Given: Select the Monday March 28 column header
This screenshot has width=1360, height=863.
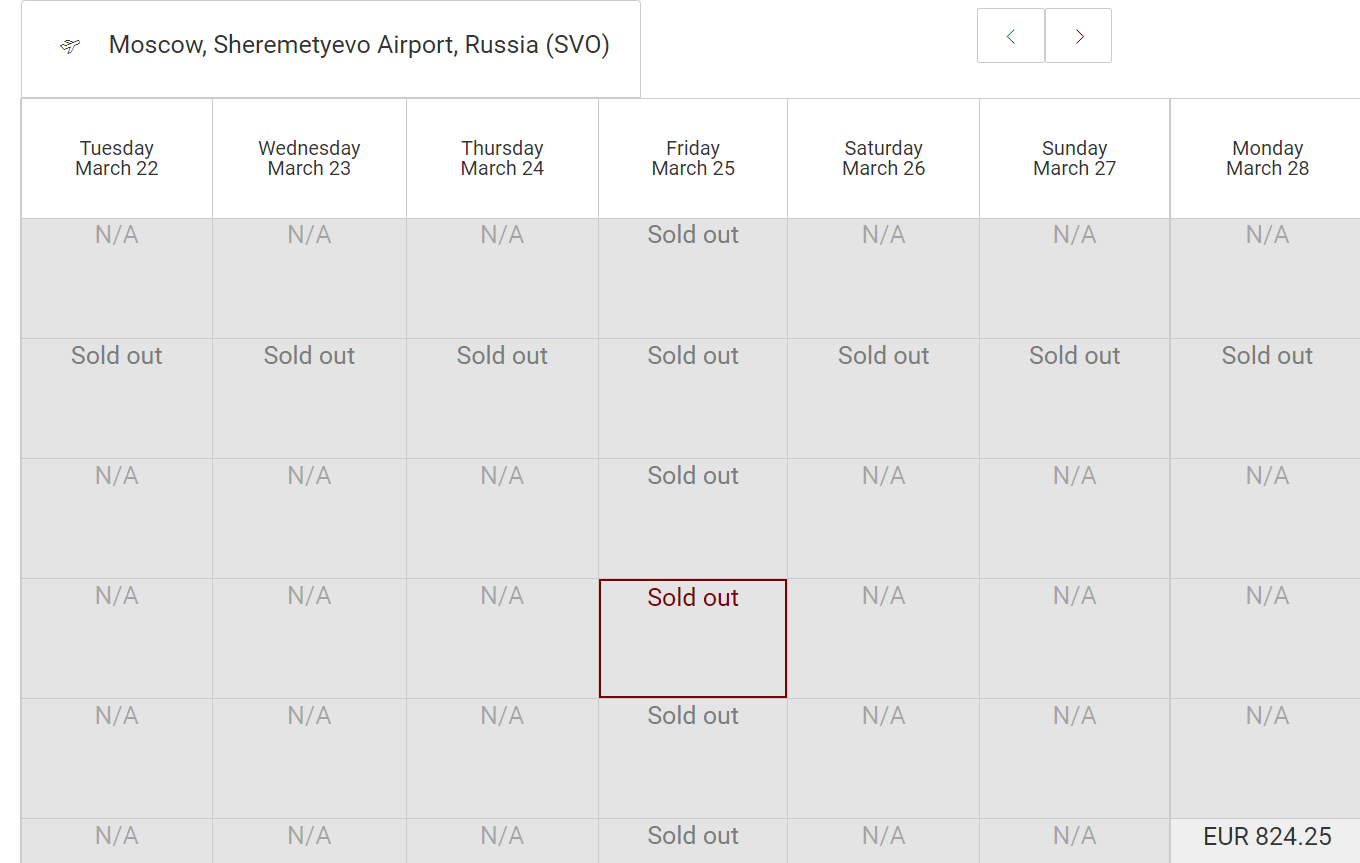Looking at the screenshot, I should [x=1266, y=158].
